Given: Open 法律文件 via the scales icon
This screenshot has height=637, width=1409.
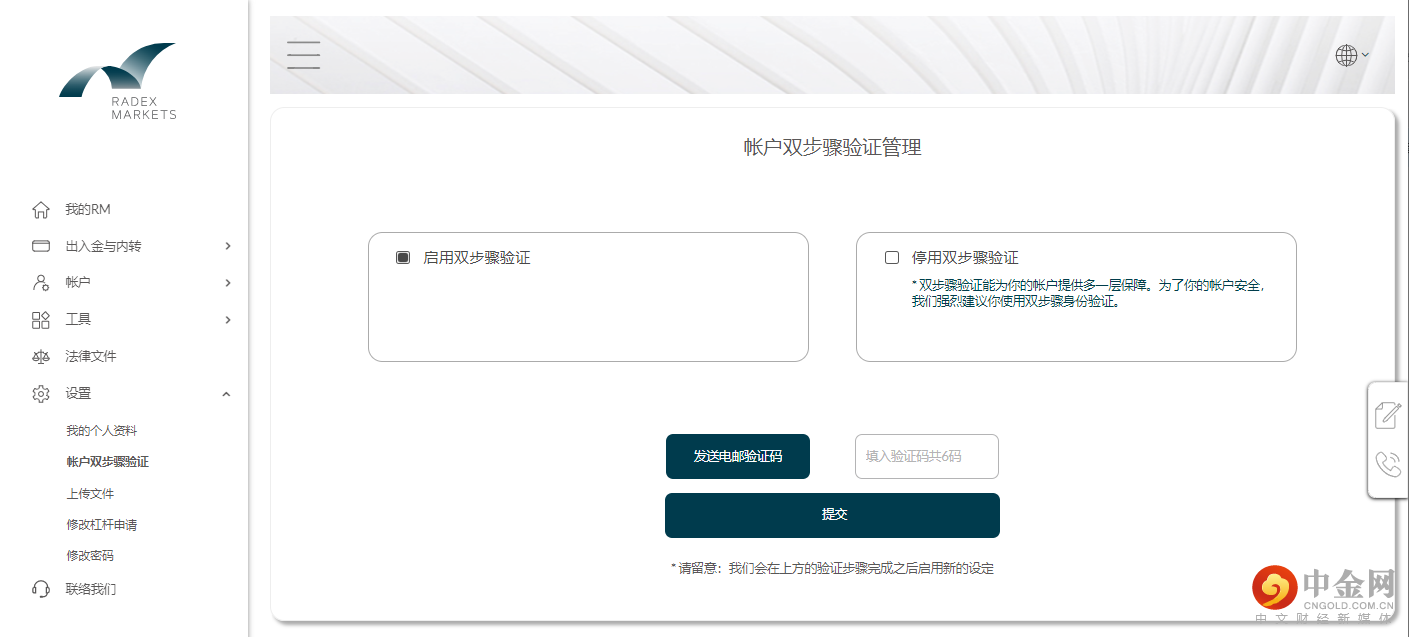Looking at the screenshot, I should [x=40, y=356].
